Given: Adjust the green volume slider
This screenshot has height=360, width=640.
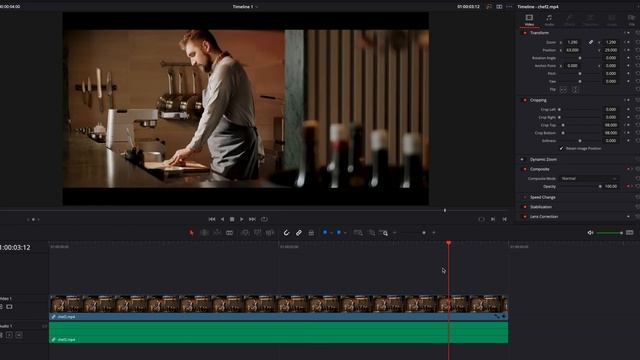Looking at the screenshot, I should point(609,233).
